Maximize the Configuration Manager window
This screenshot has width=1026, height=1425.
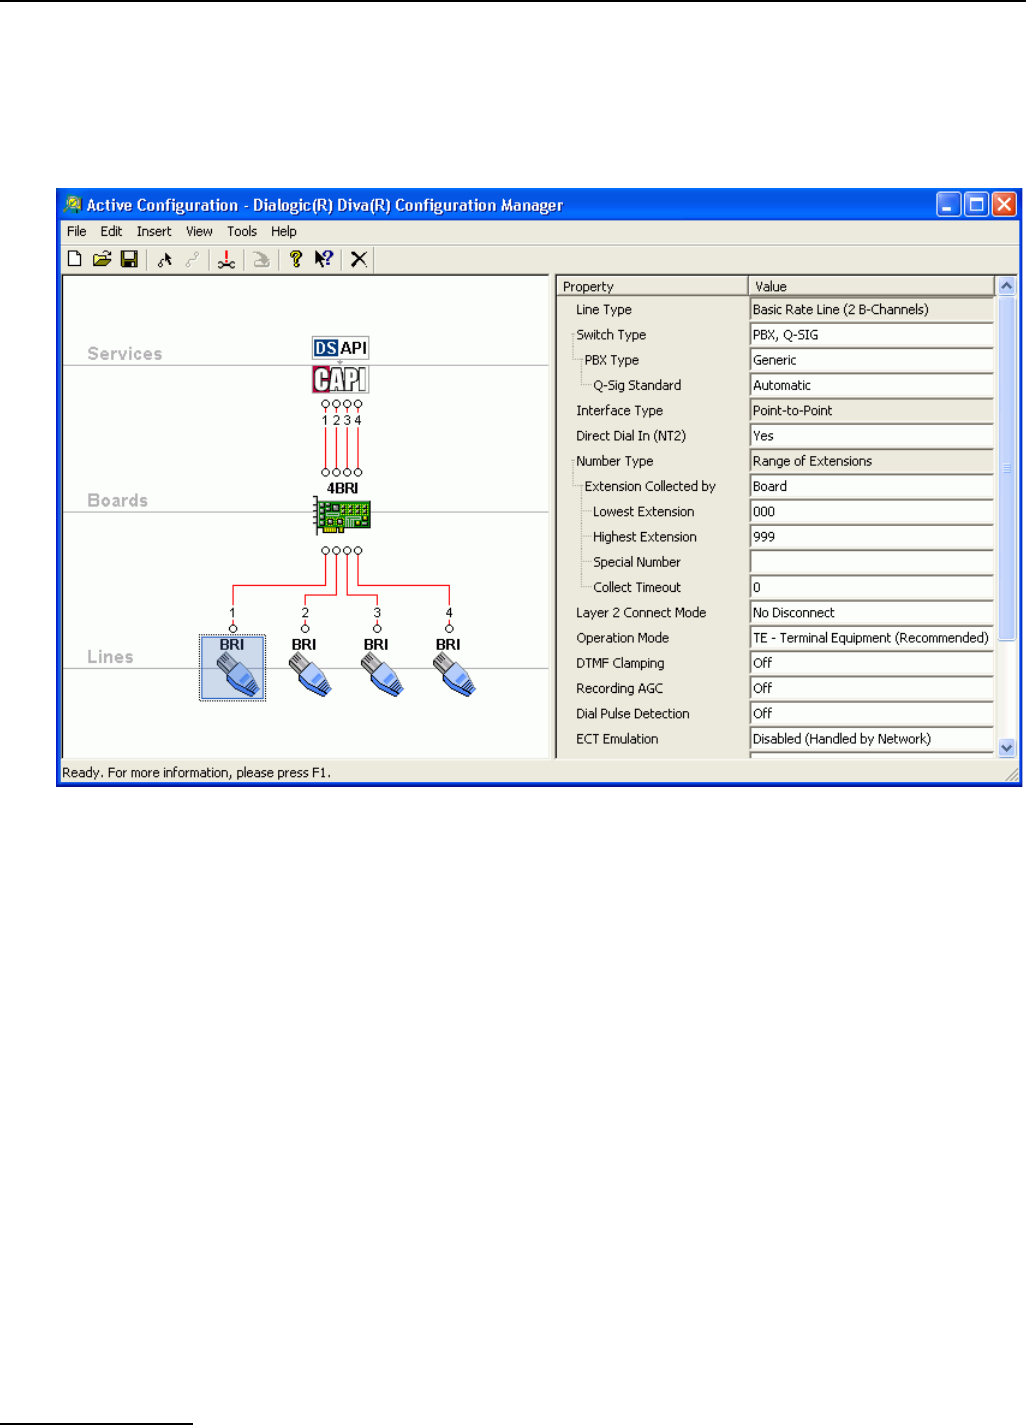976,205
